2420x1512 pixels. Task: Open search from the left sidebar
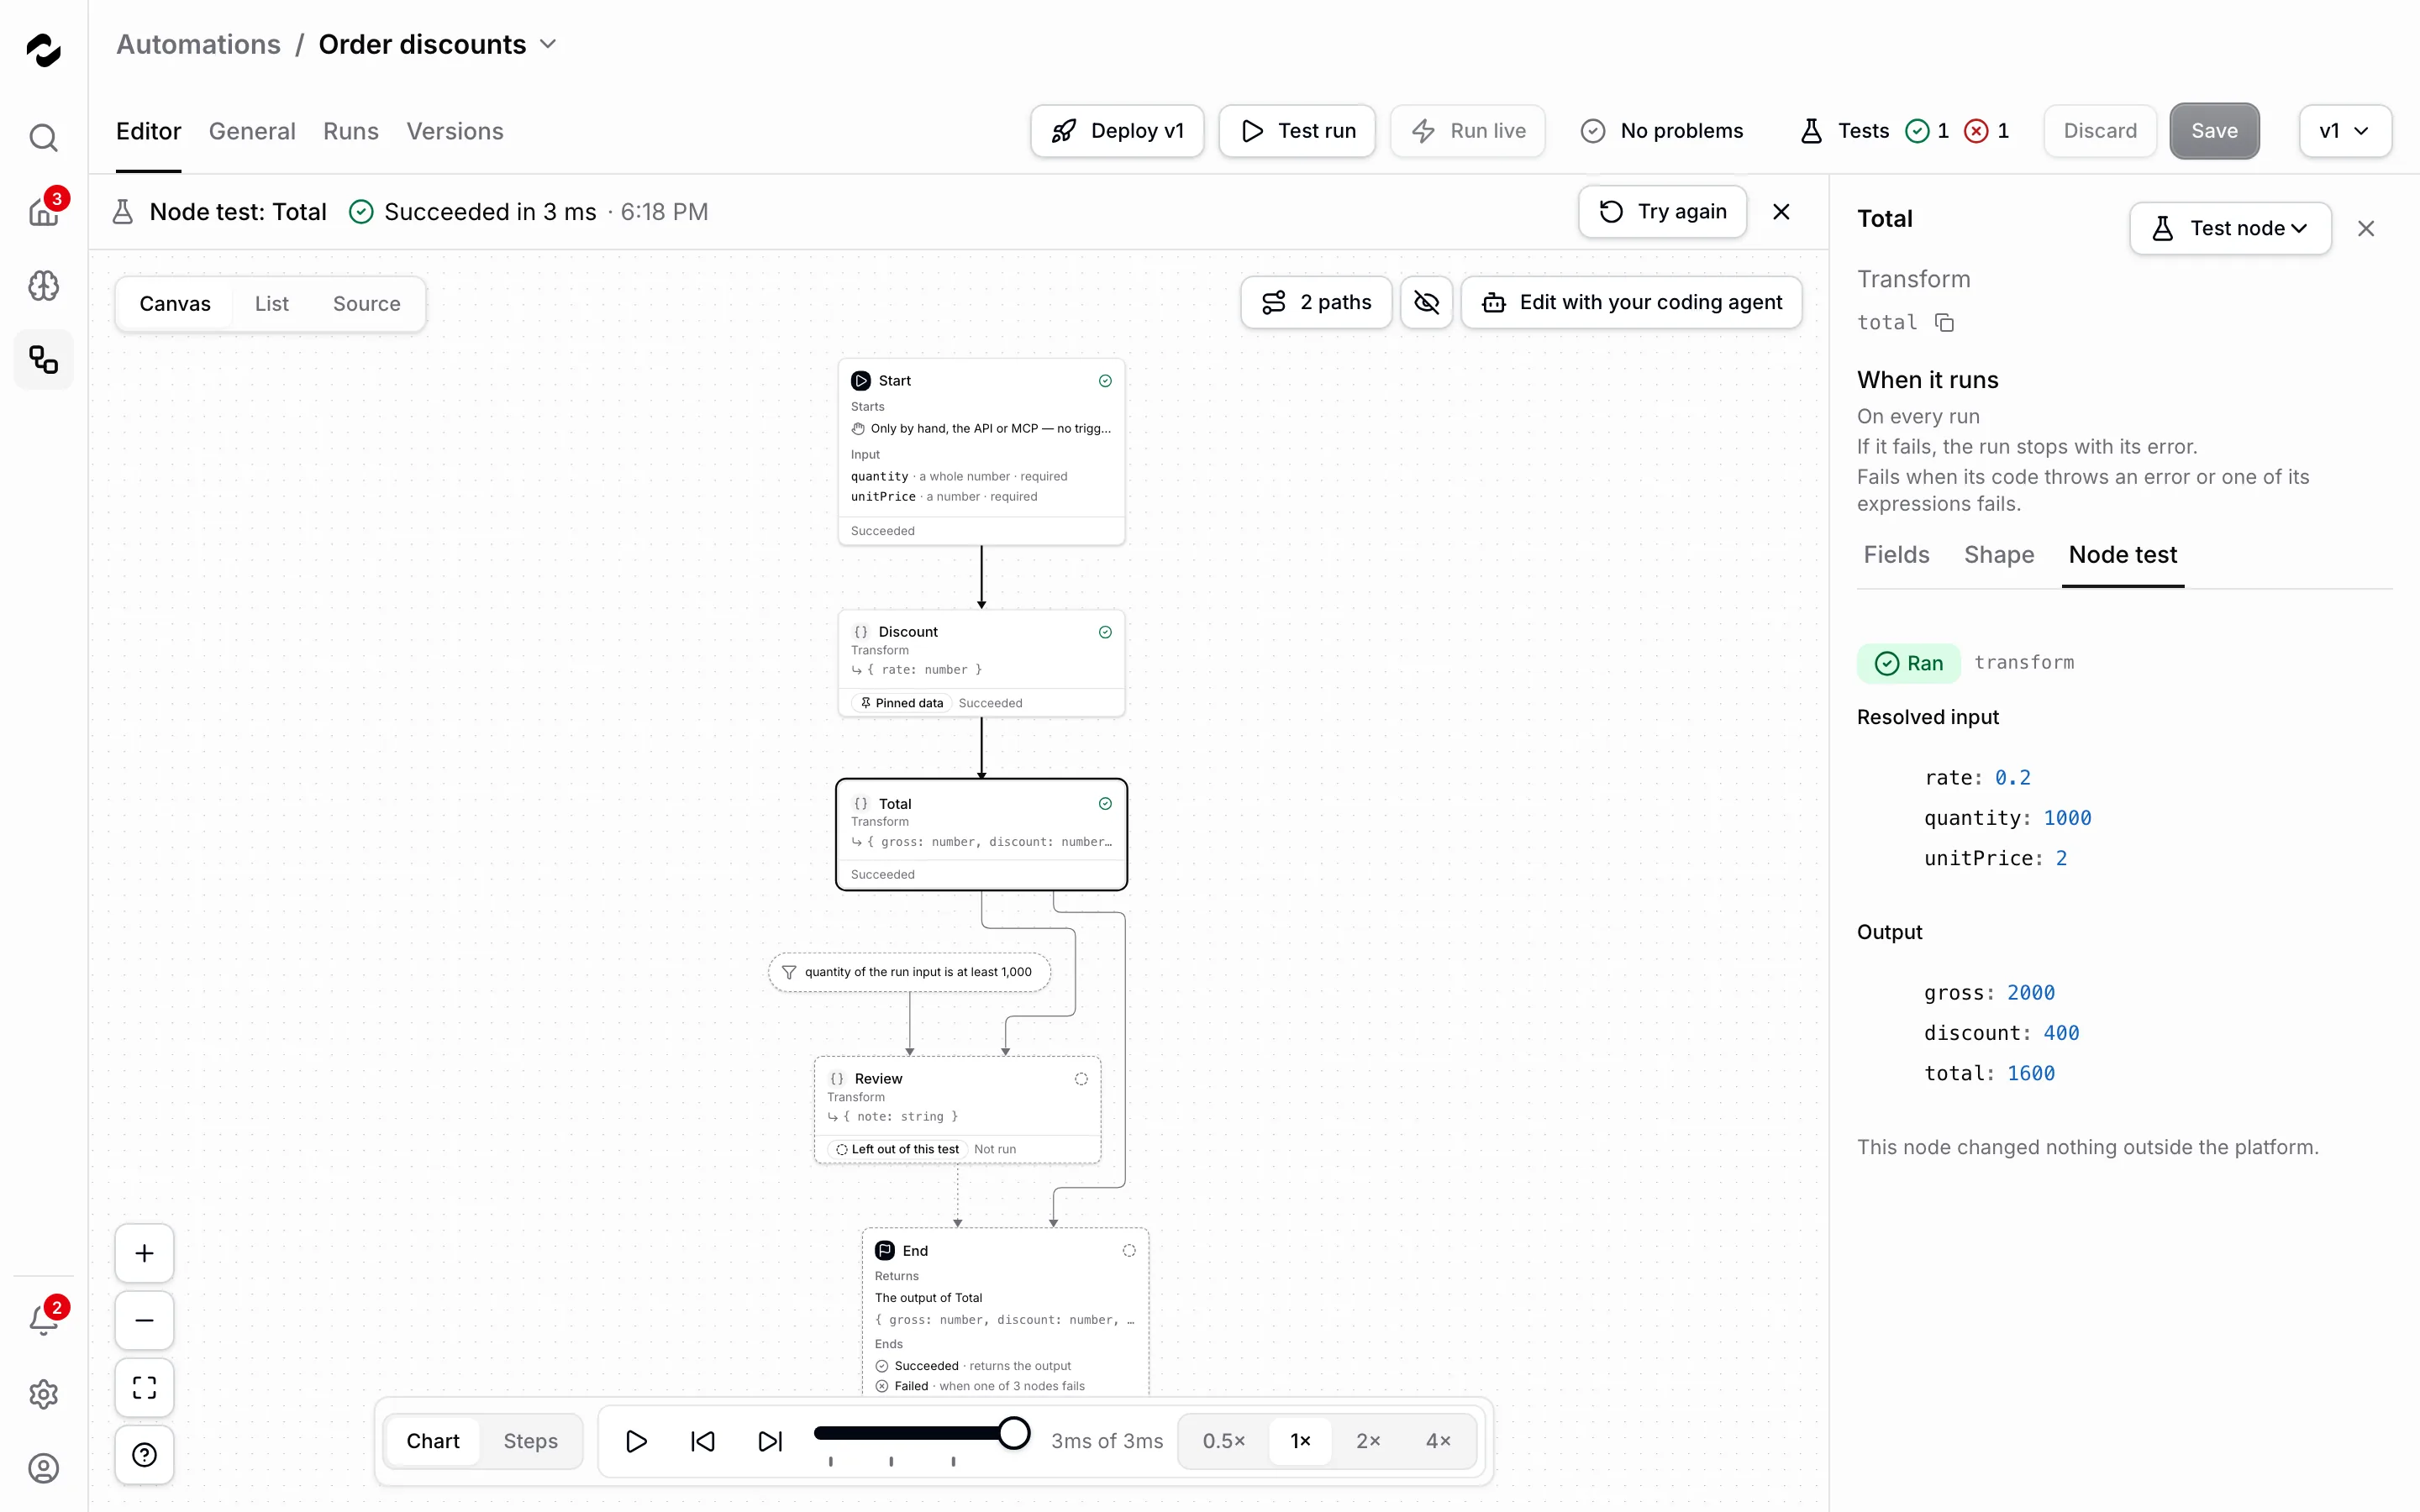43,137
